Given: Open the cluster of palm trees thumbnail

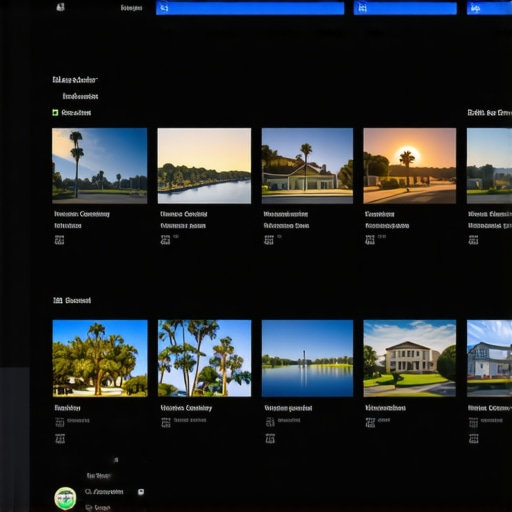Looking at the screenshot, I should 204,358.
